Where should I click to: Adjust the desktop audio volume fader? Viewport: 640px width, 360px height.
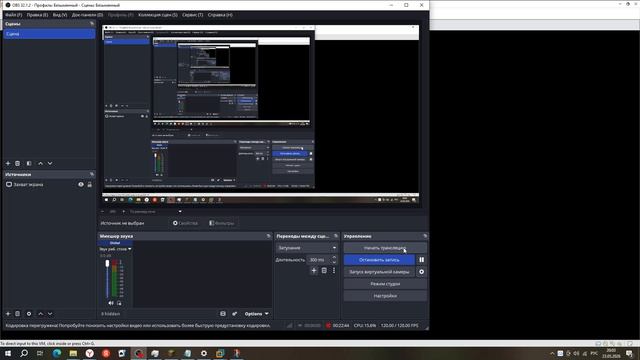[x=107, y=264]
